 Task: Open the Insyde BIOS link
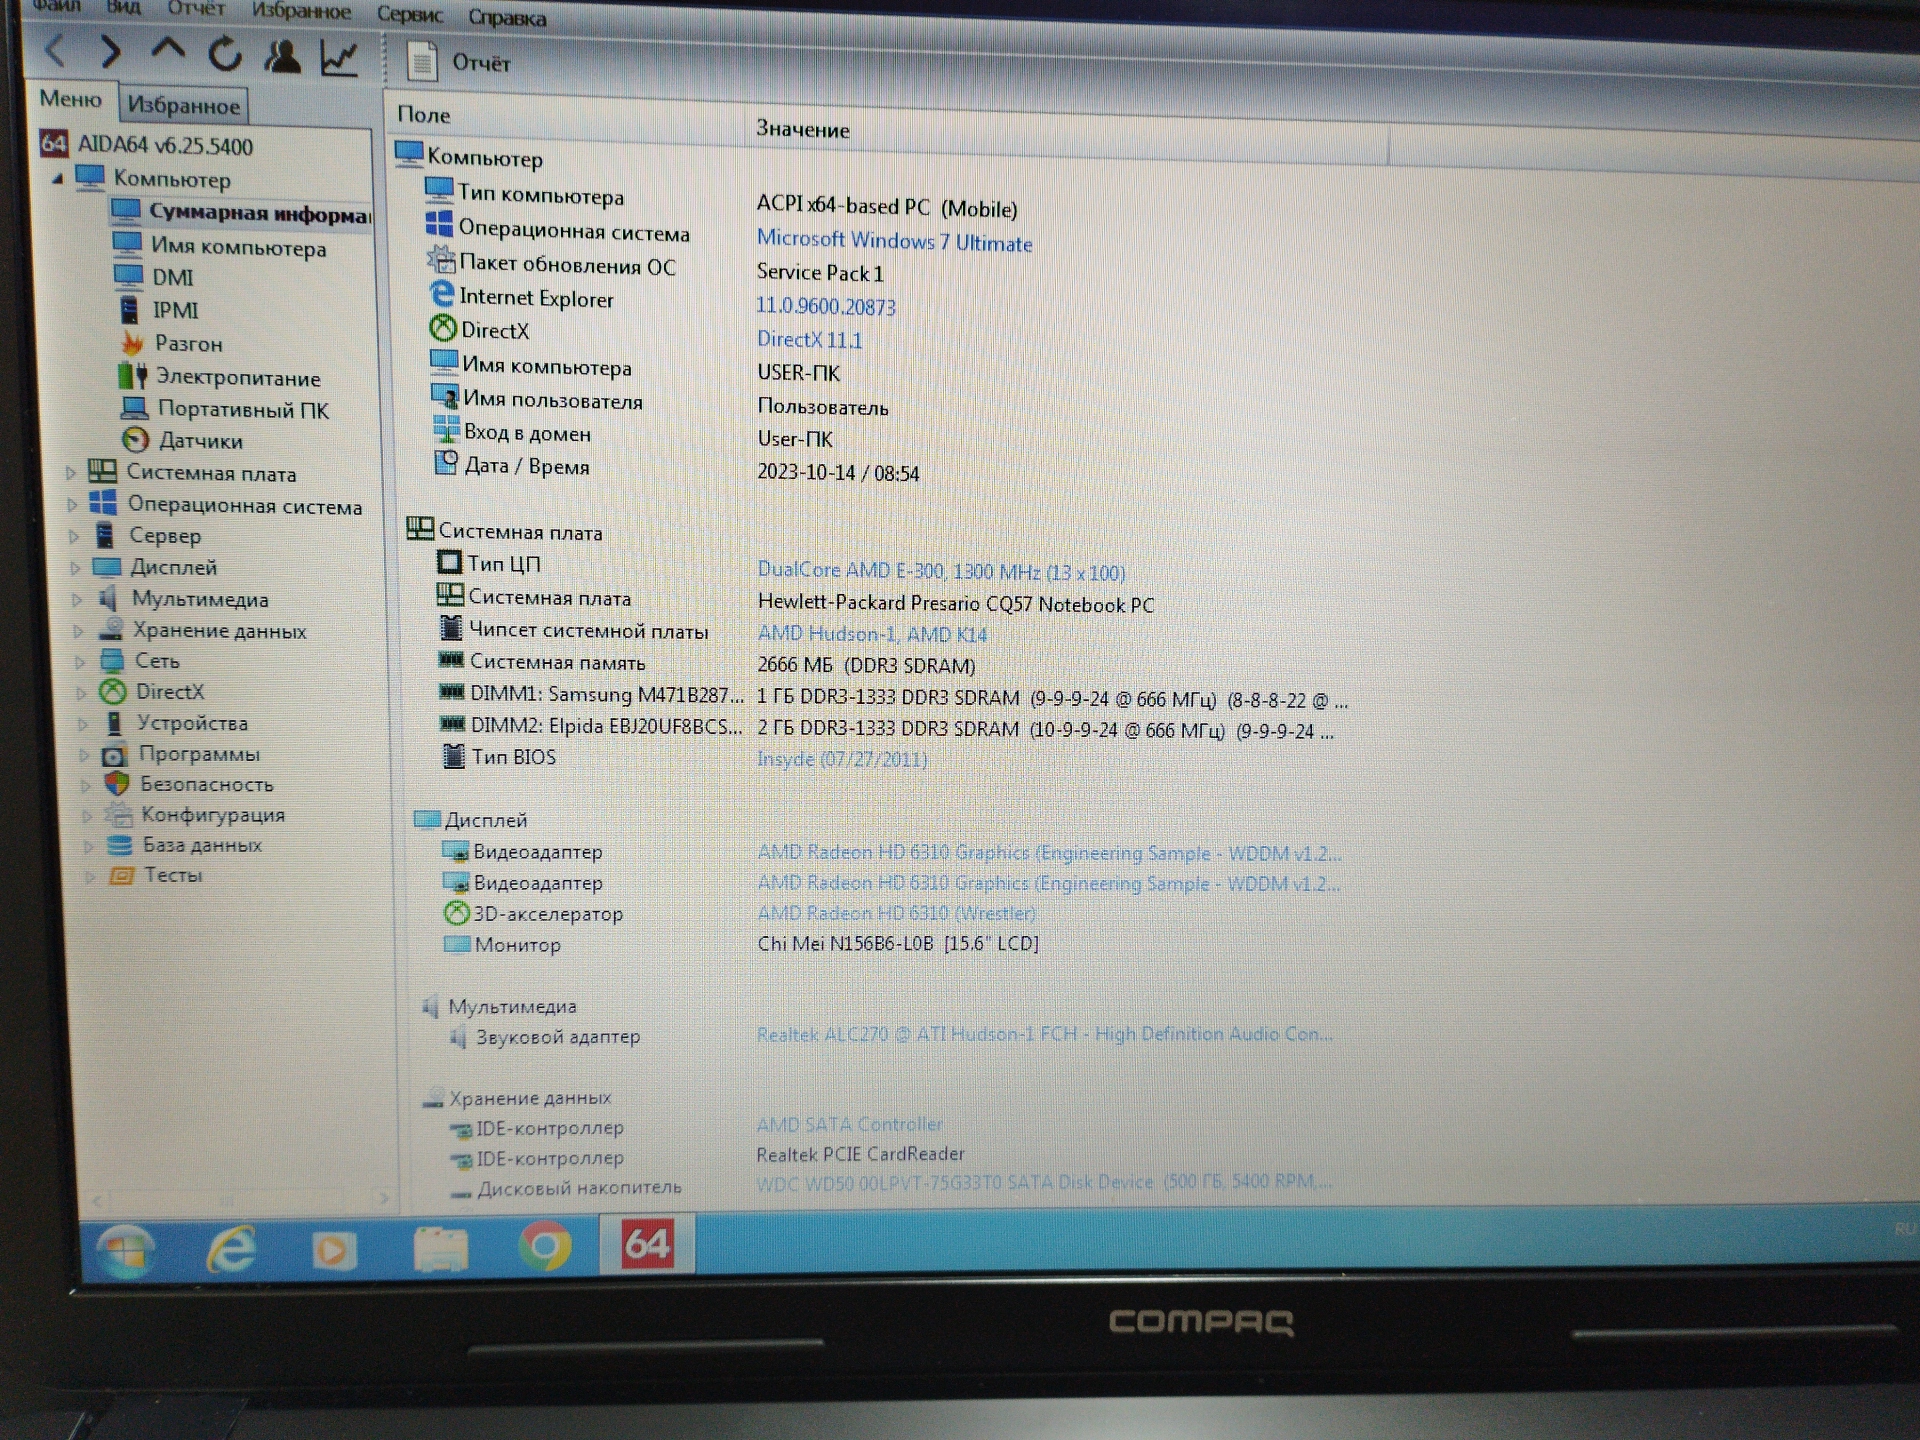(842, 759)
